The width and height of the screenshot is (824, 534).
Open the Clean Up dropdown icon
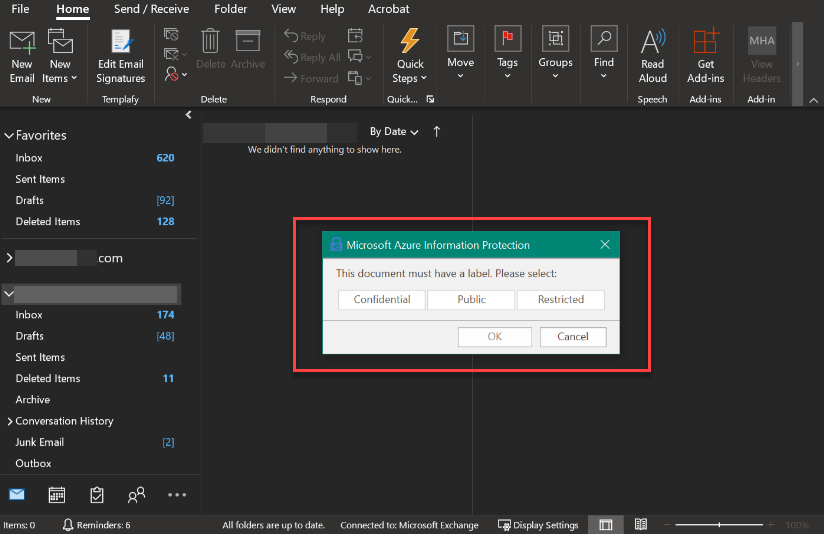(x=175, y=54)
